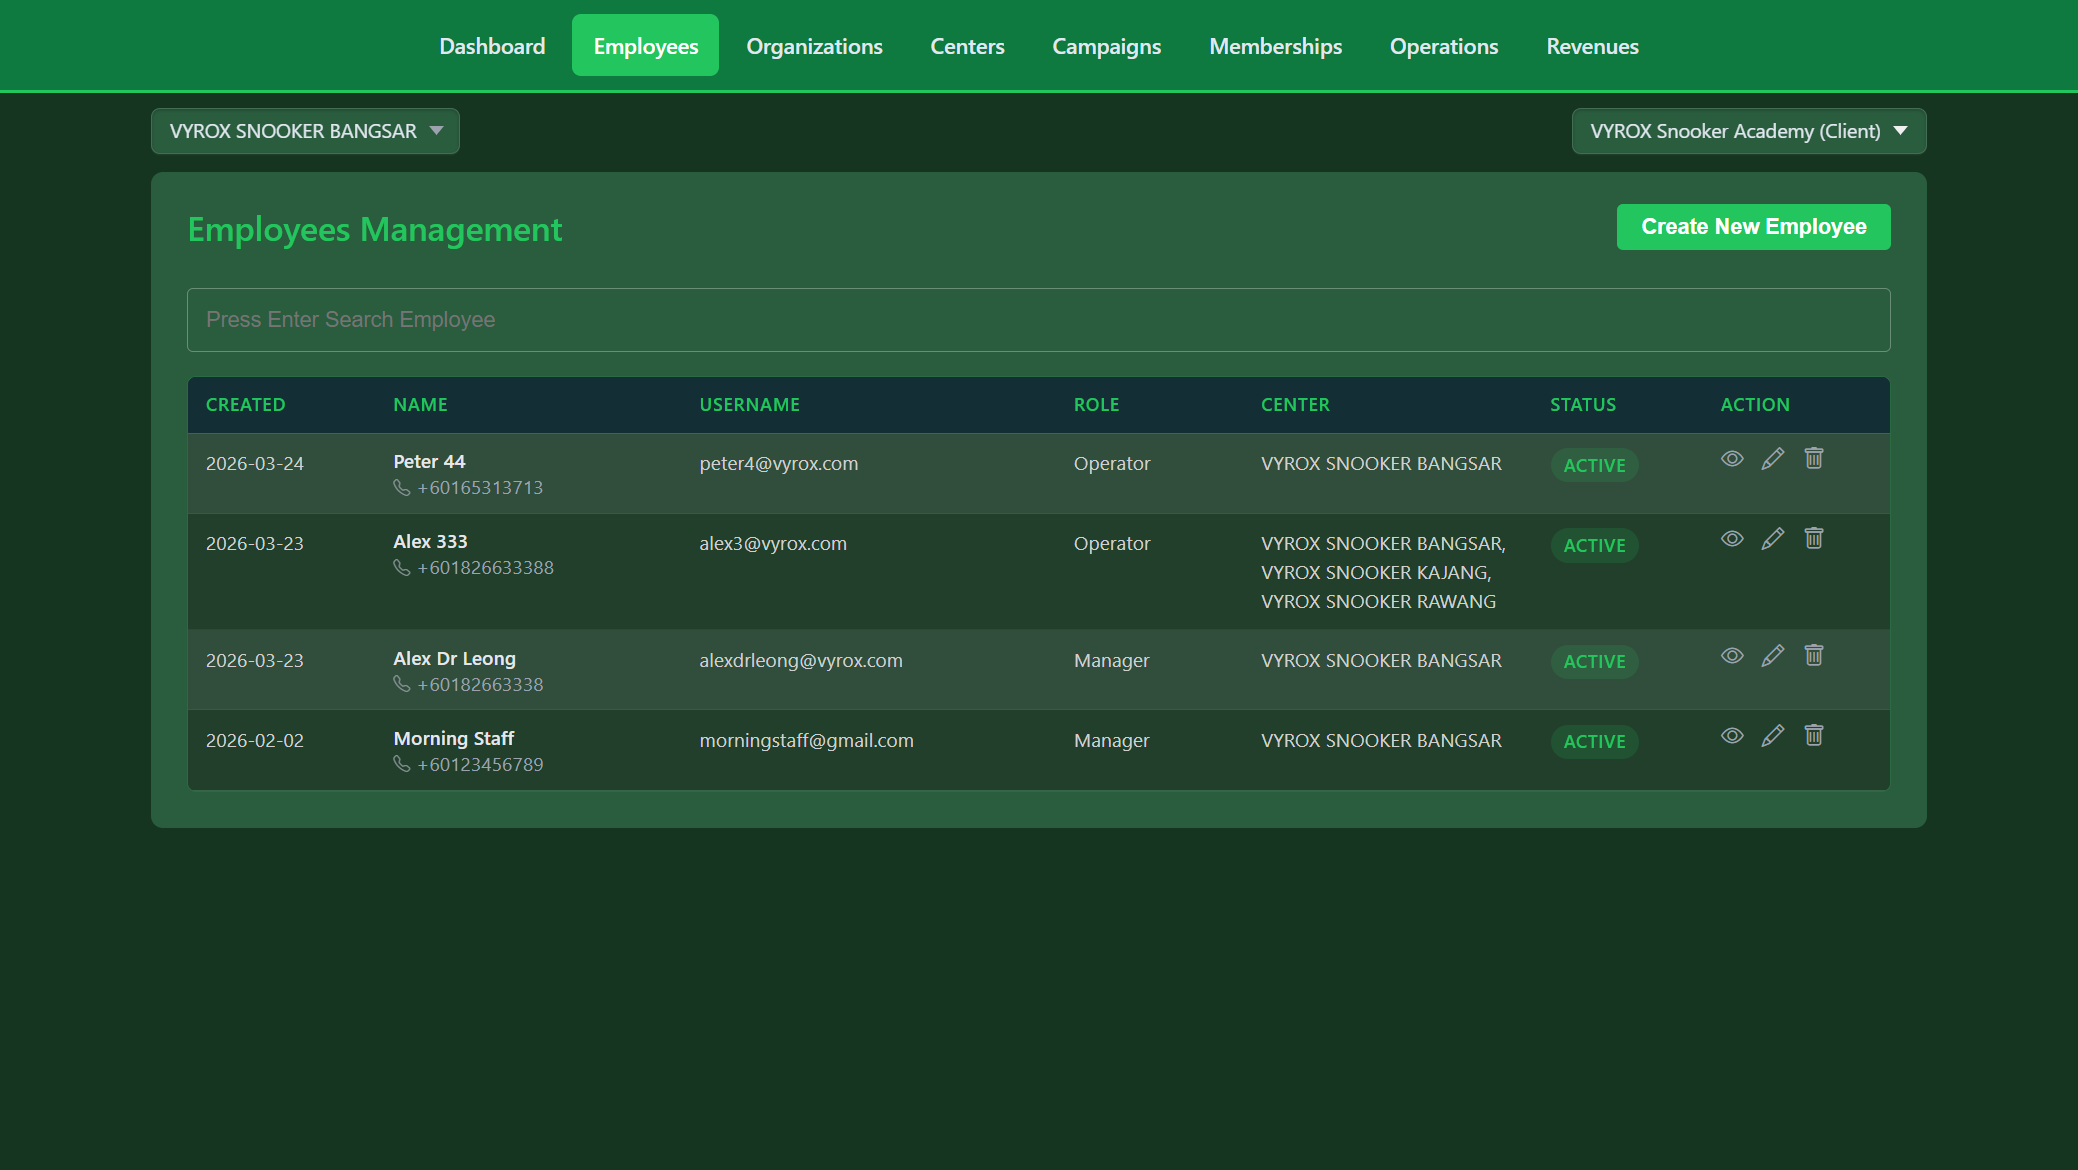Open the Operations tab

[1444, 46]
